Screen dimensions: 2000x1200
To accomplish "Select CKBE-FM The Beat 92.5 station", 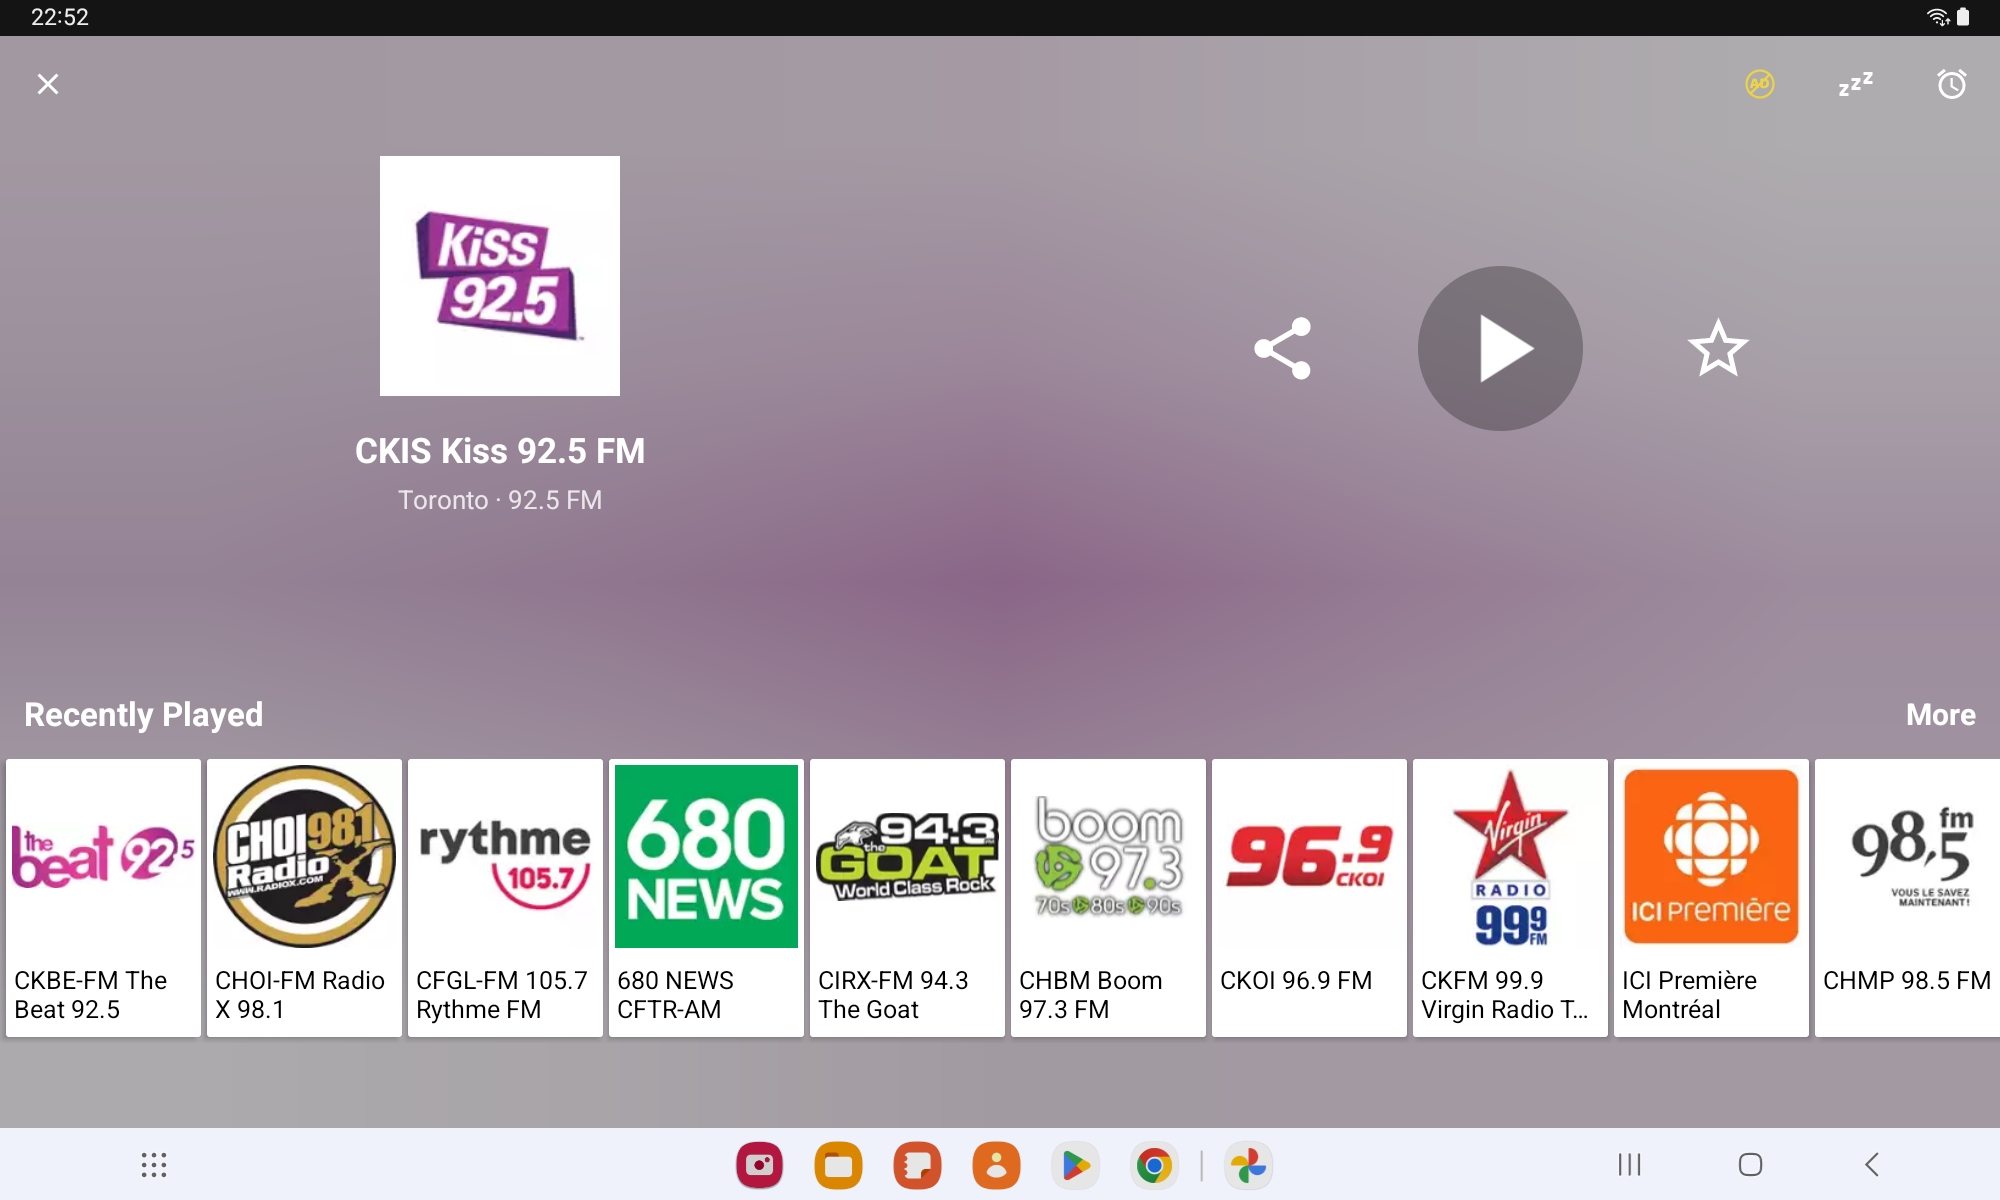I will (103, 897).
